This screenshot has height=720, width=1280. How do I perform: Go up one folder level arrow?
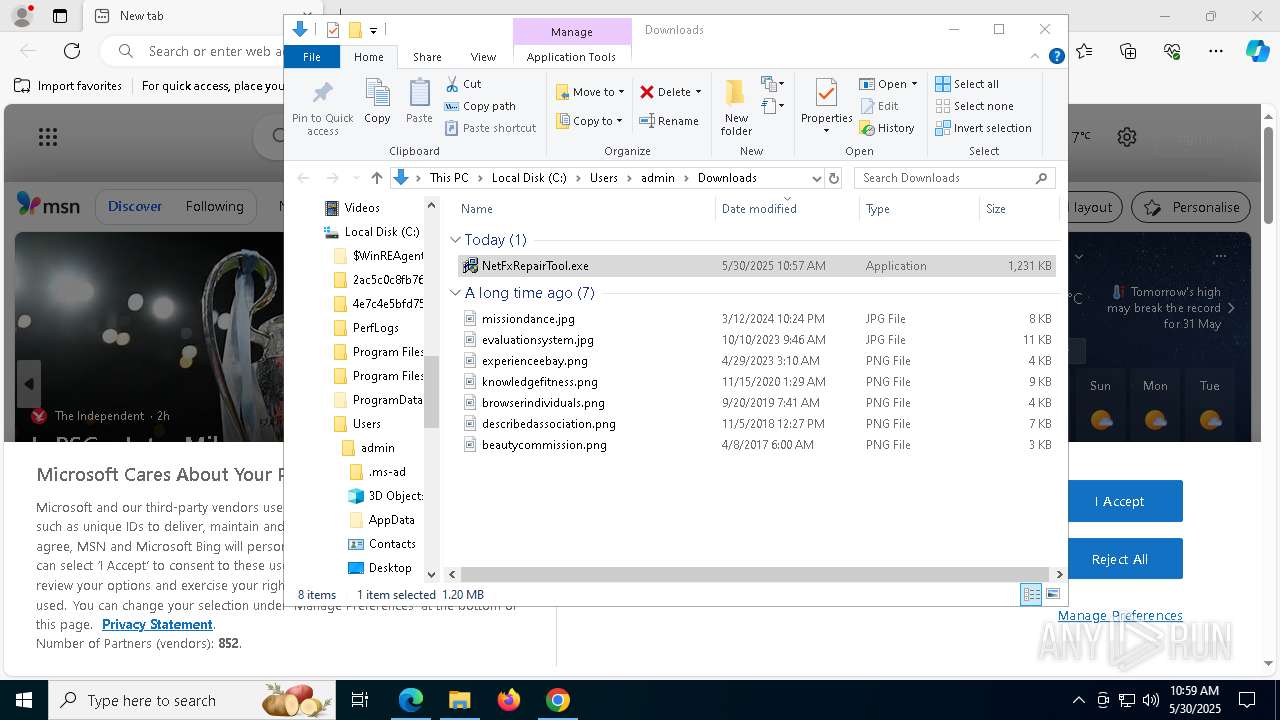pyautogui.click(x=376, y=178)
